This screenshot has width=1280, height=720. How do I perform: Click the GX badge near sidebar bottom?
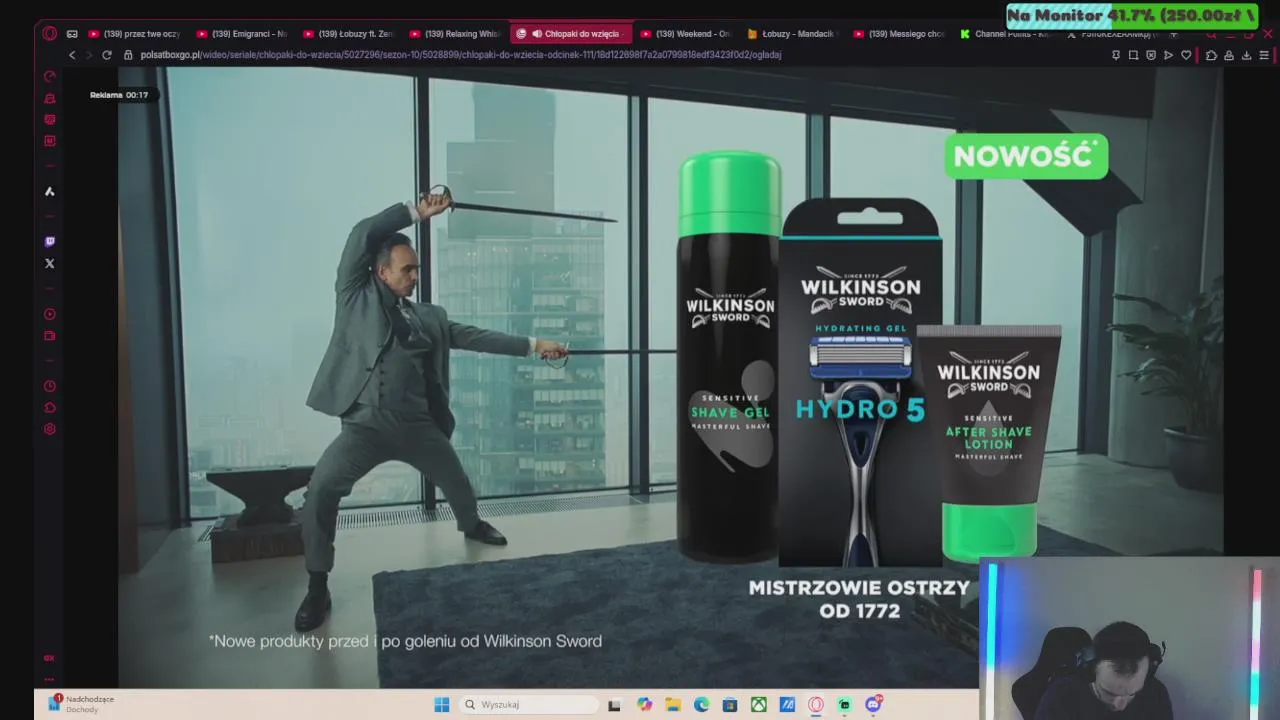coord(49,658)
